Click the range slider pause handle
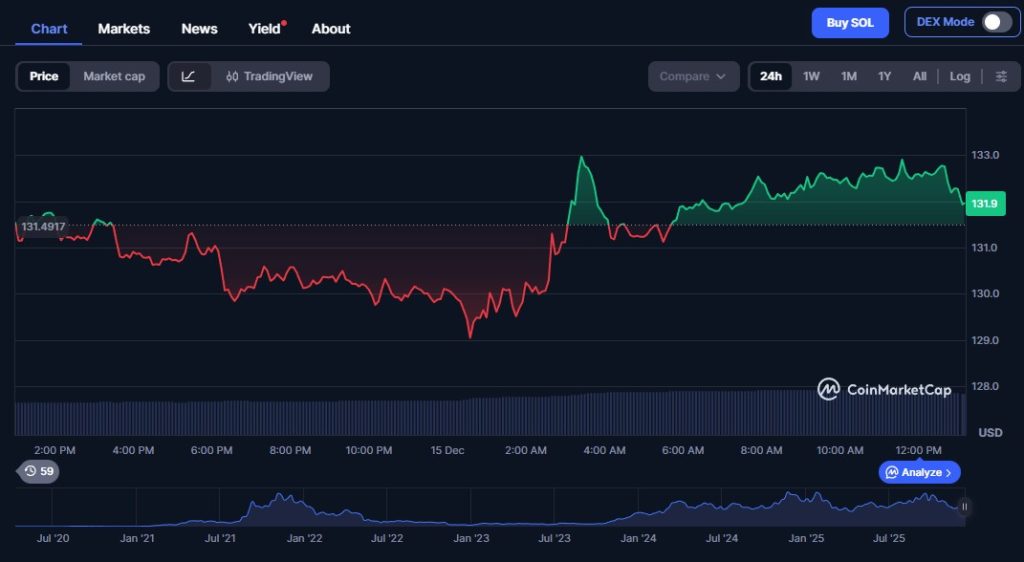This screenshot has width=1024, height=562. pos(965,507)
